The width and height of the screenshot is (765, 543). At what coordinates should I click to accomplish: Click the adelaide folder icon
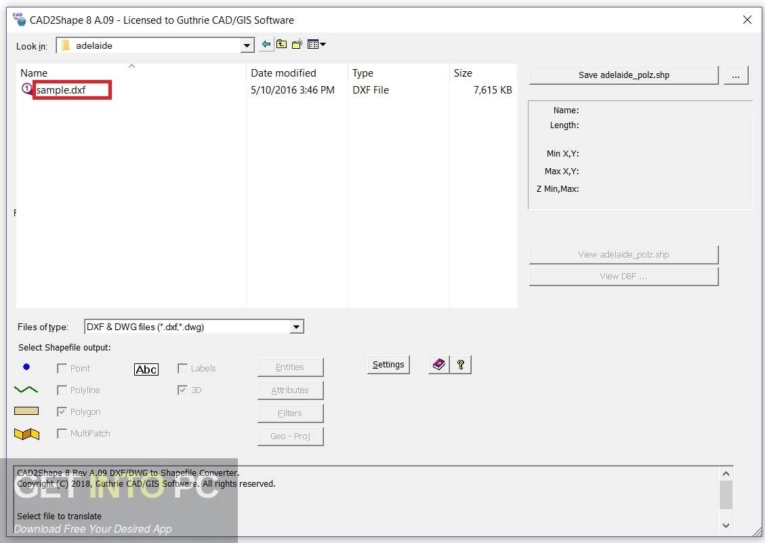[x=66, y=45]
